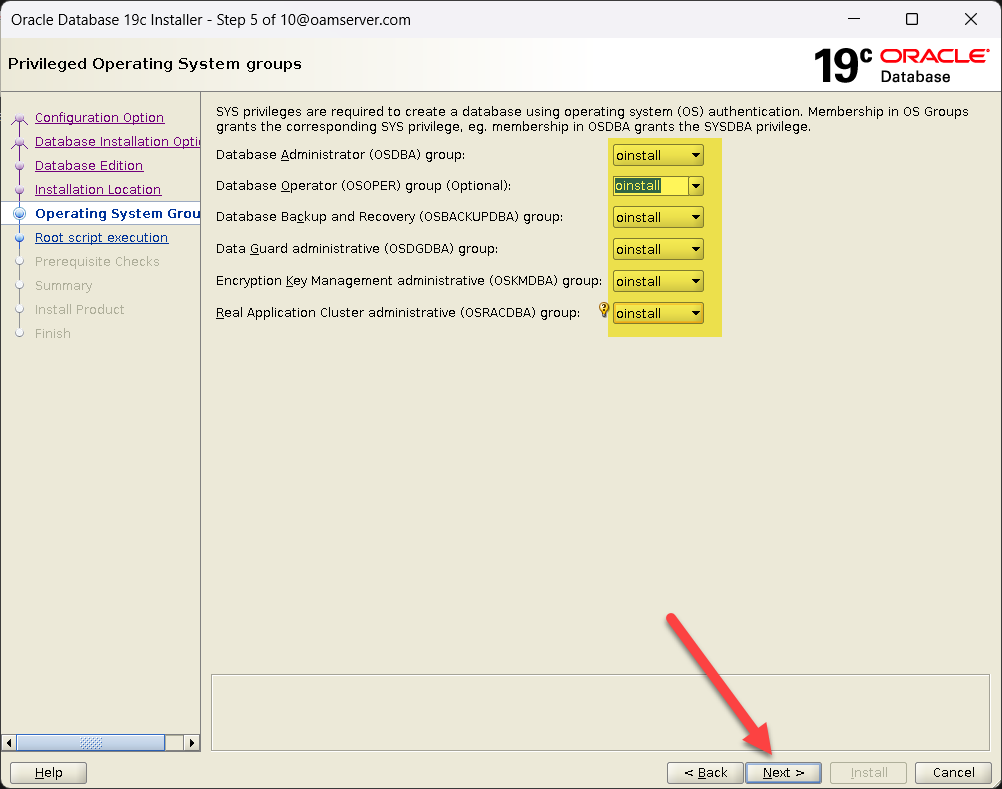Click the hint icon beside the OSRACDBA dropdown

(x=603, y=311)
